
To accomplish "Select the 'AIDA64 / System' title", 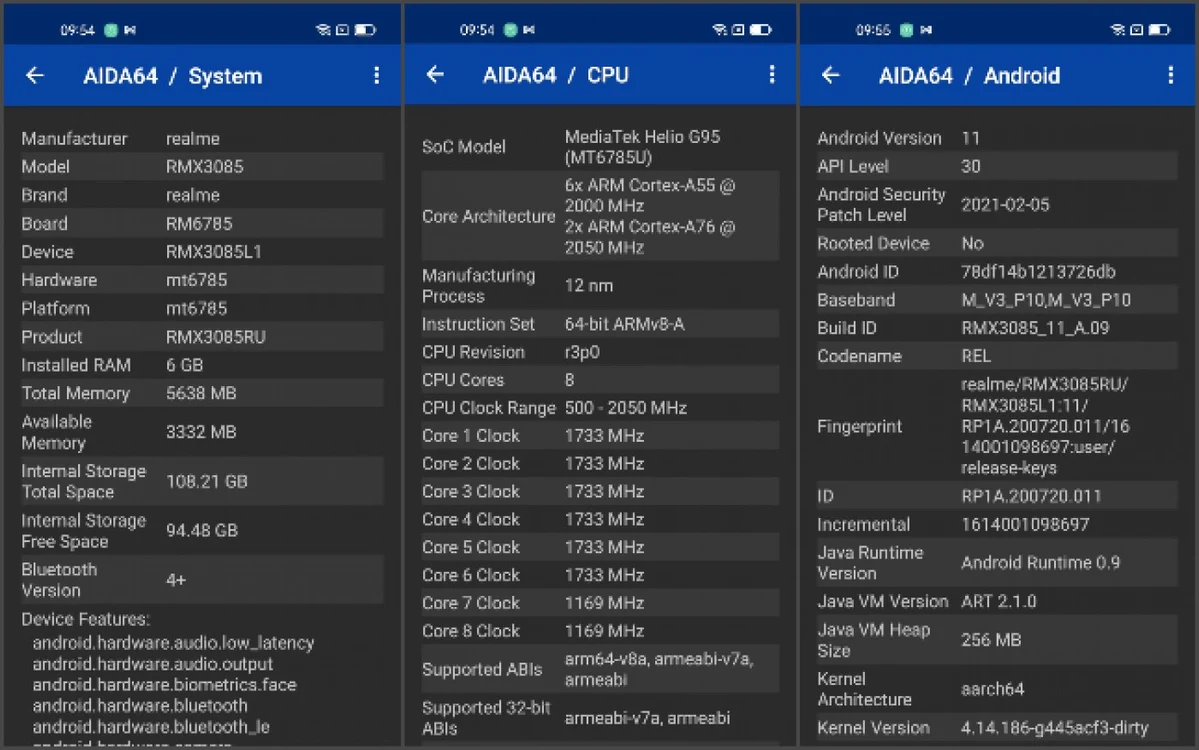I will tap(172, 76).
